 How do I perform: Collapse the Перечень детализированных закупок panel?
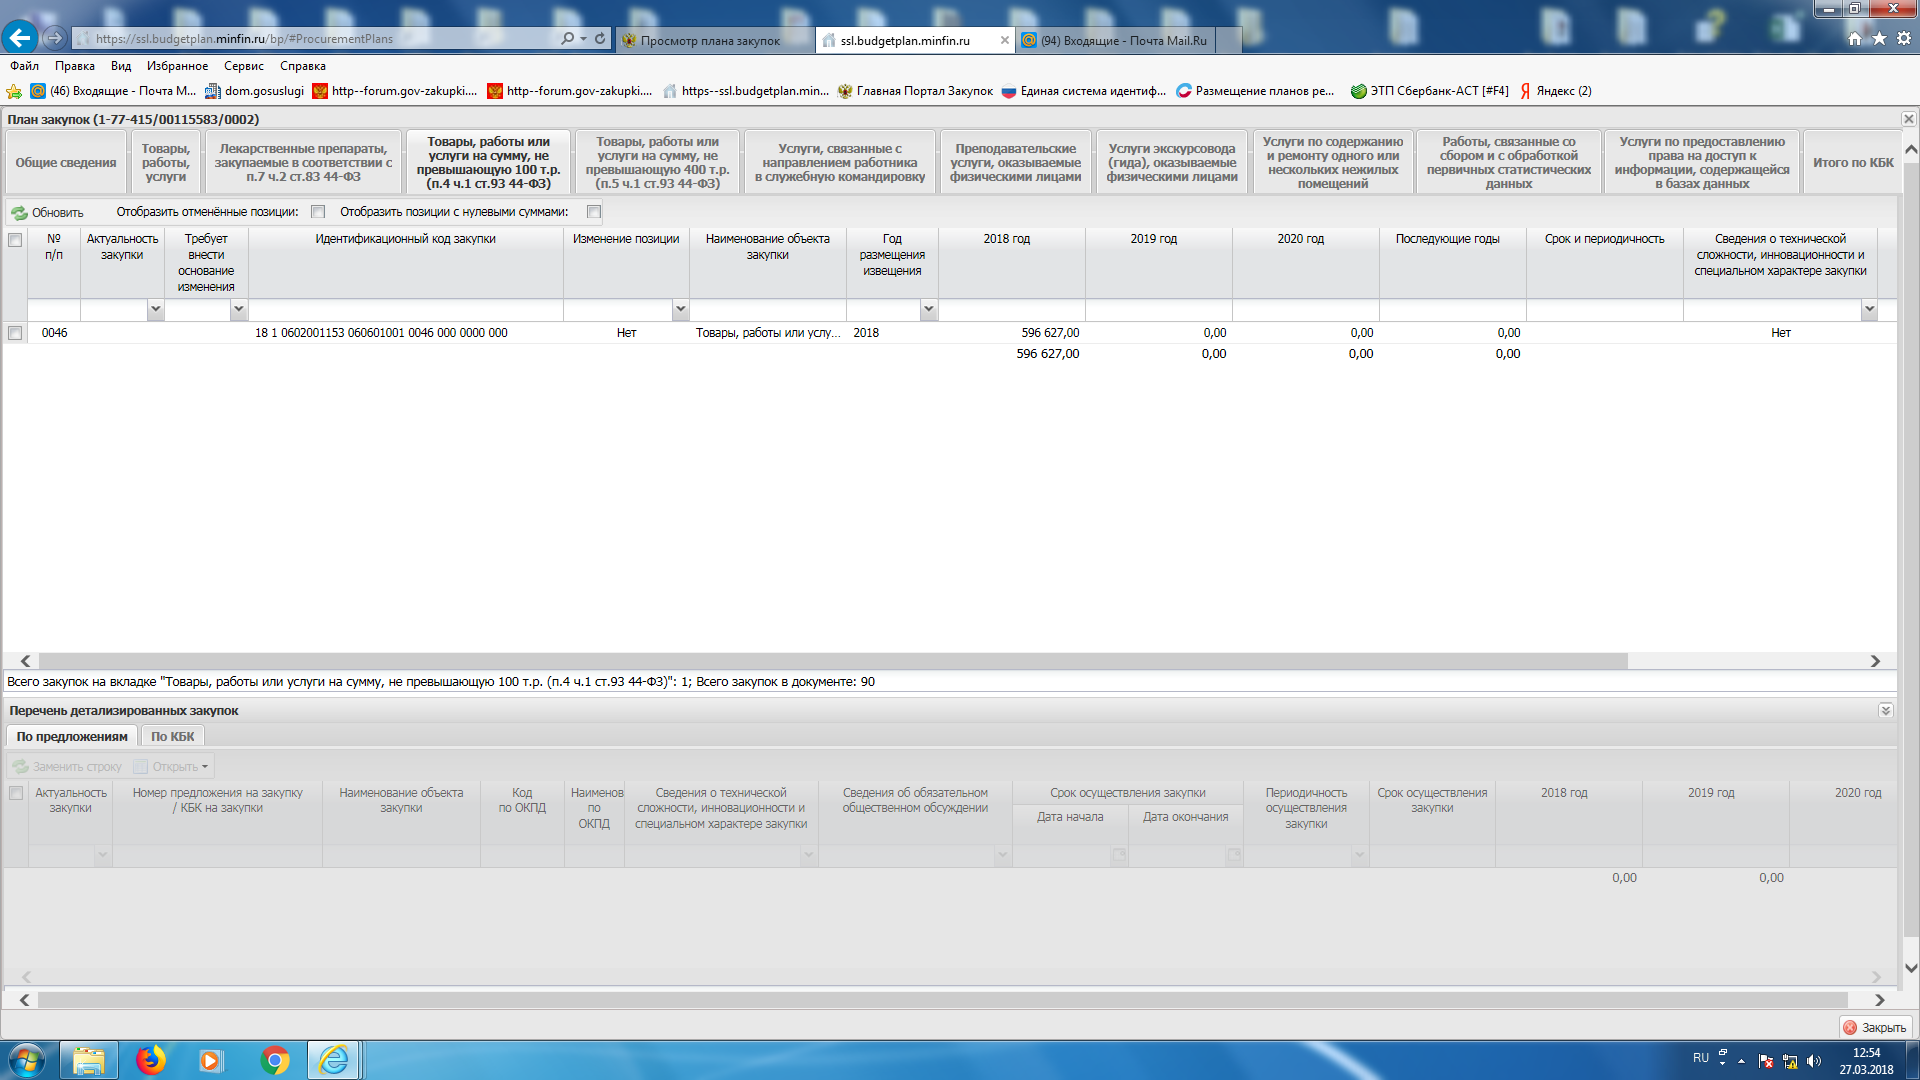click(1885, 711)
